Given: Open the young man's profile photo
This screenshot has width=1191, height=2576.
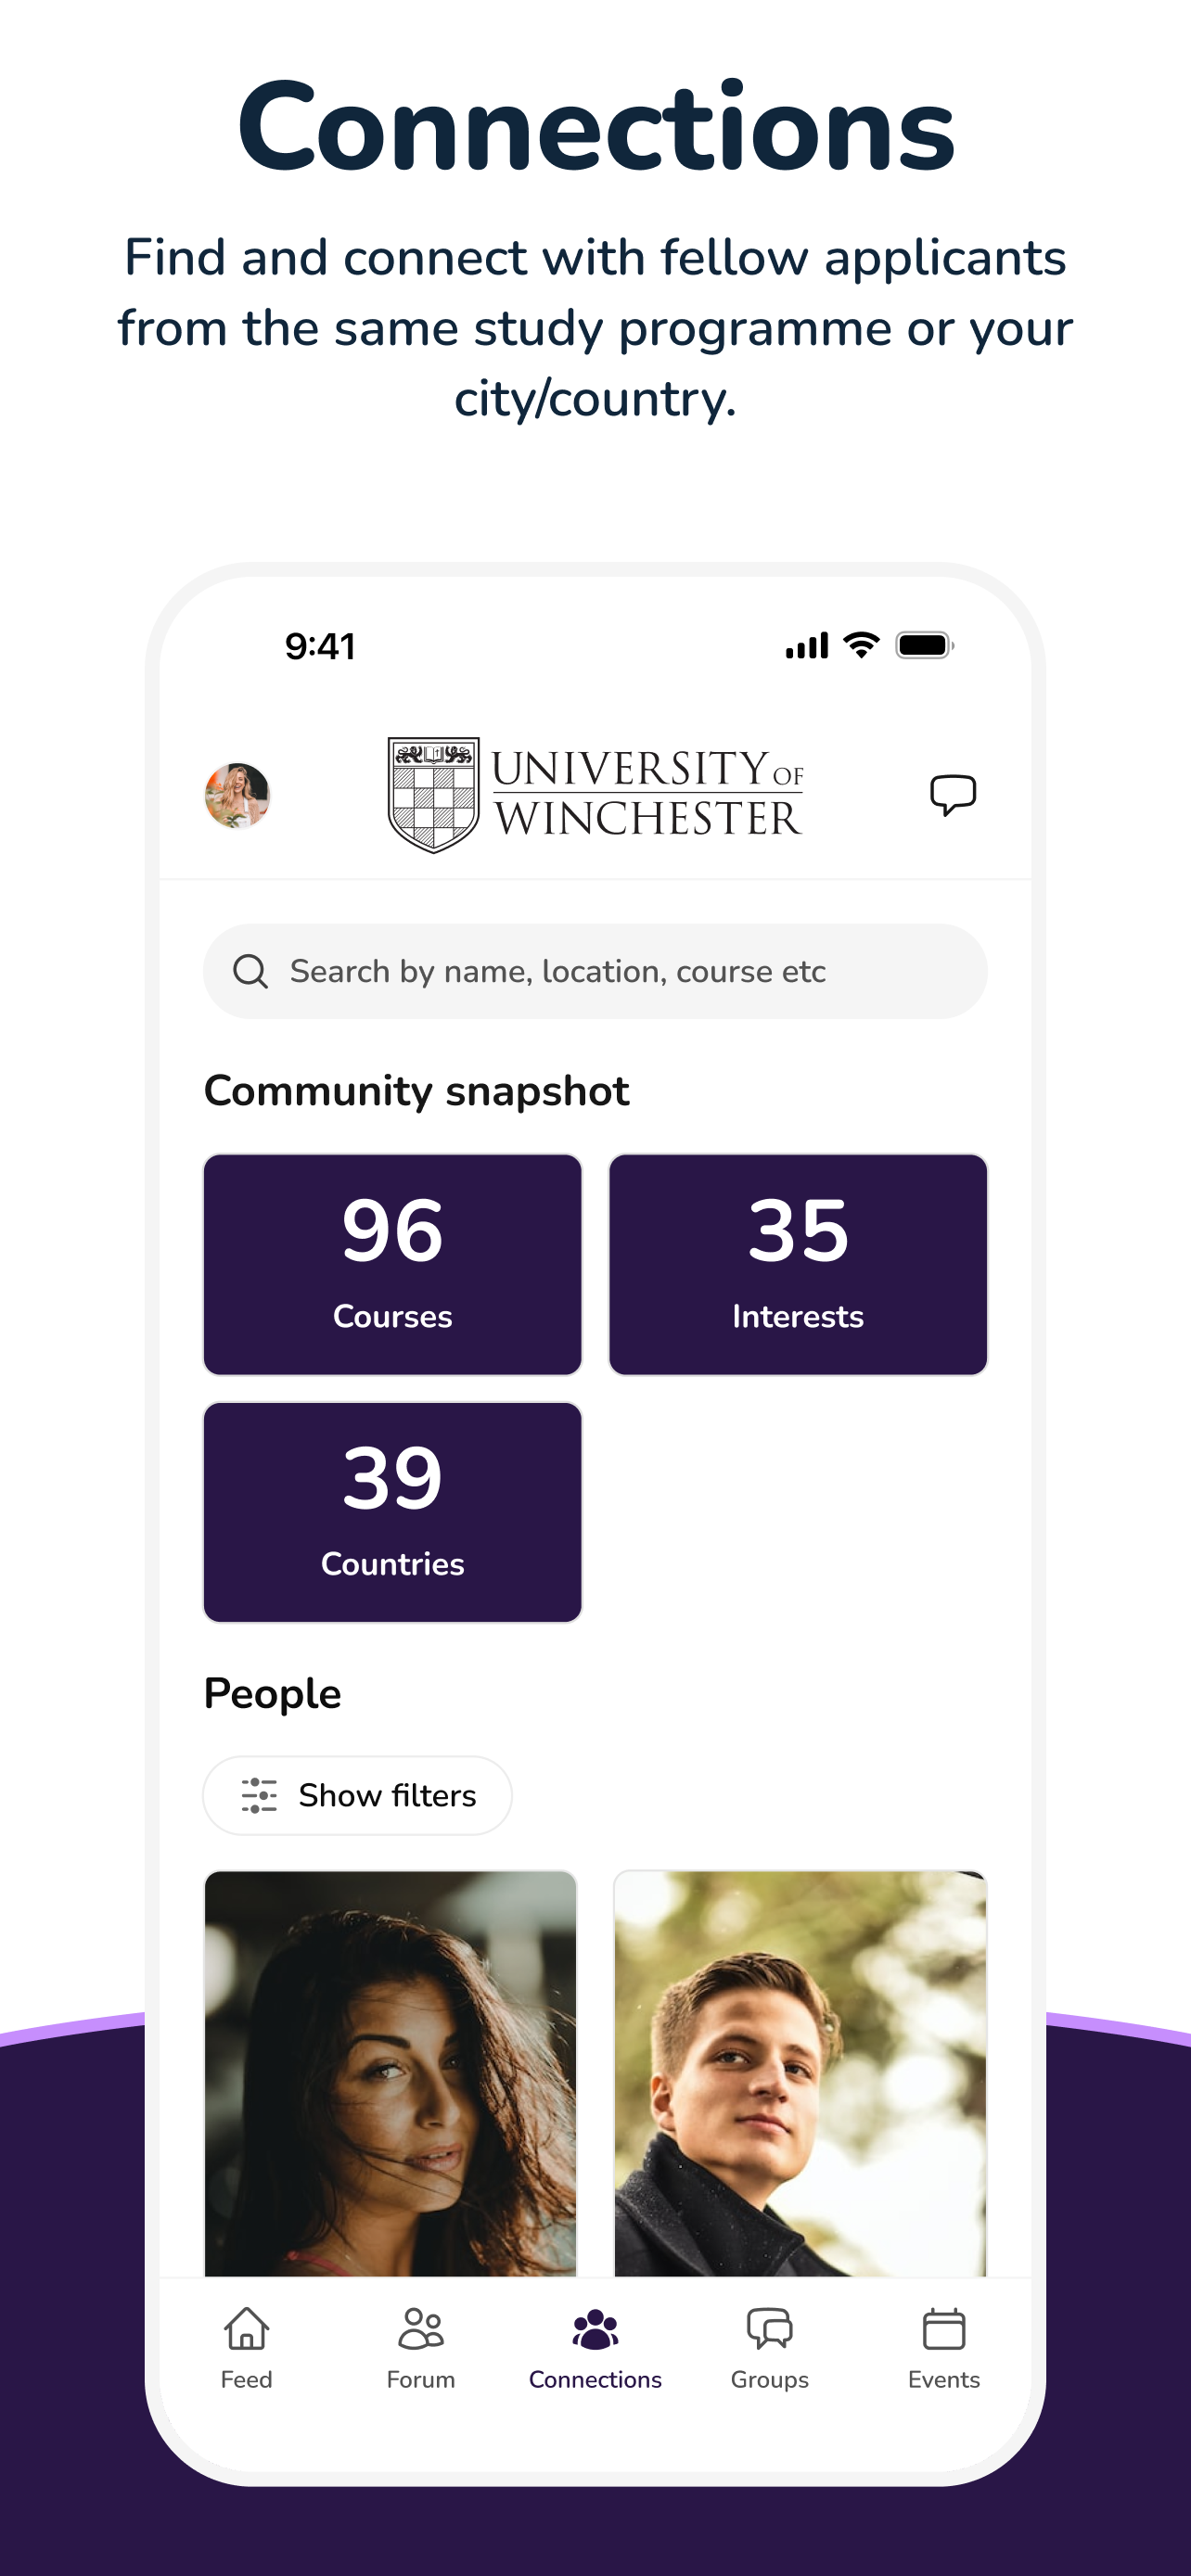Looking at the screenshot, I should click(x=800, y=2073).
